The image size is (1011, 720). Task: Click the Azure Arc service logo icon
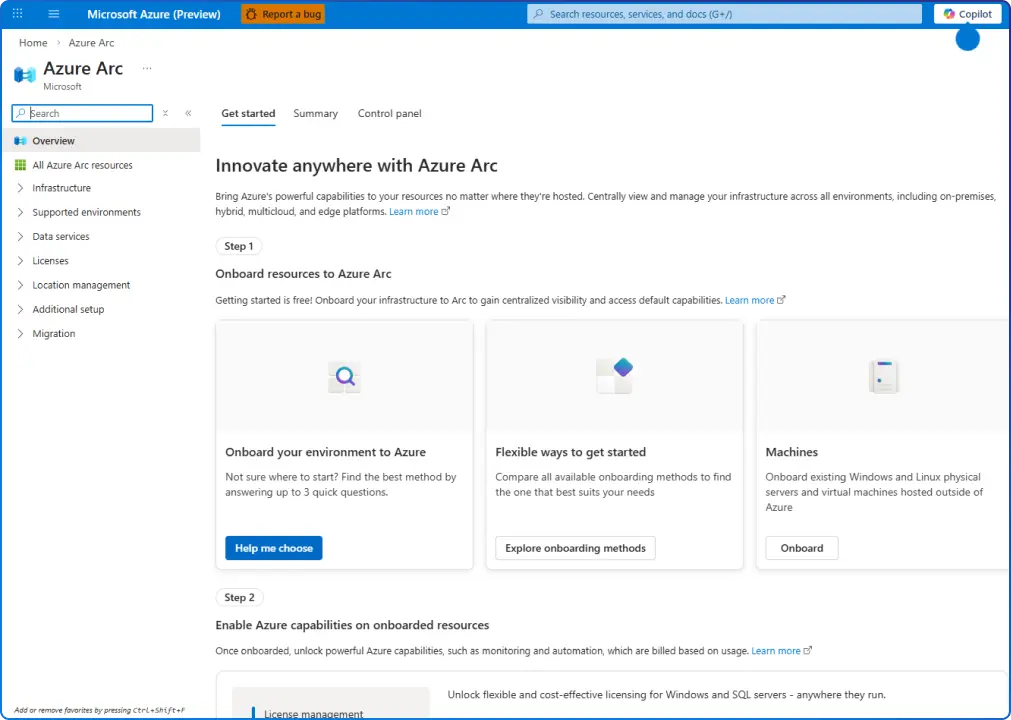[24, 73]
